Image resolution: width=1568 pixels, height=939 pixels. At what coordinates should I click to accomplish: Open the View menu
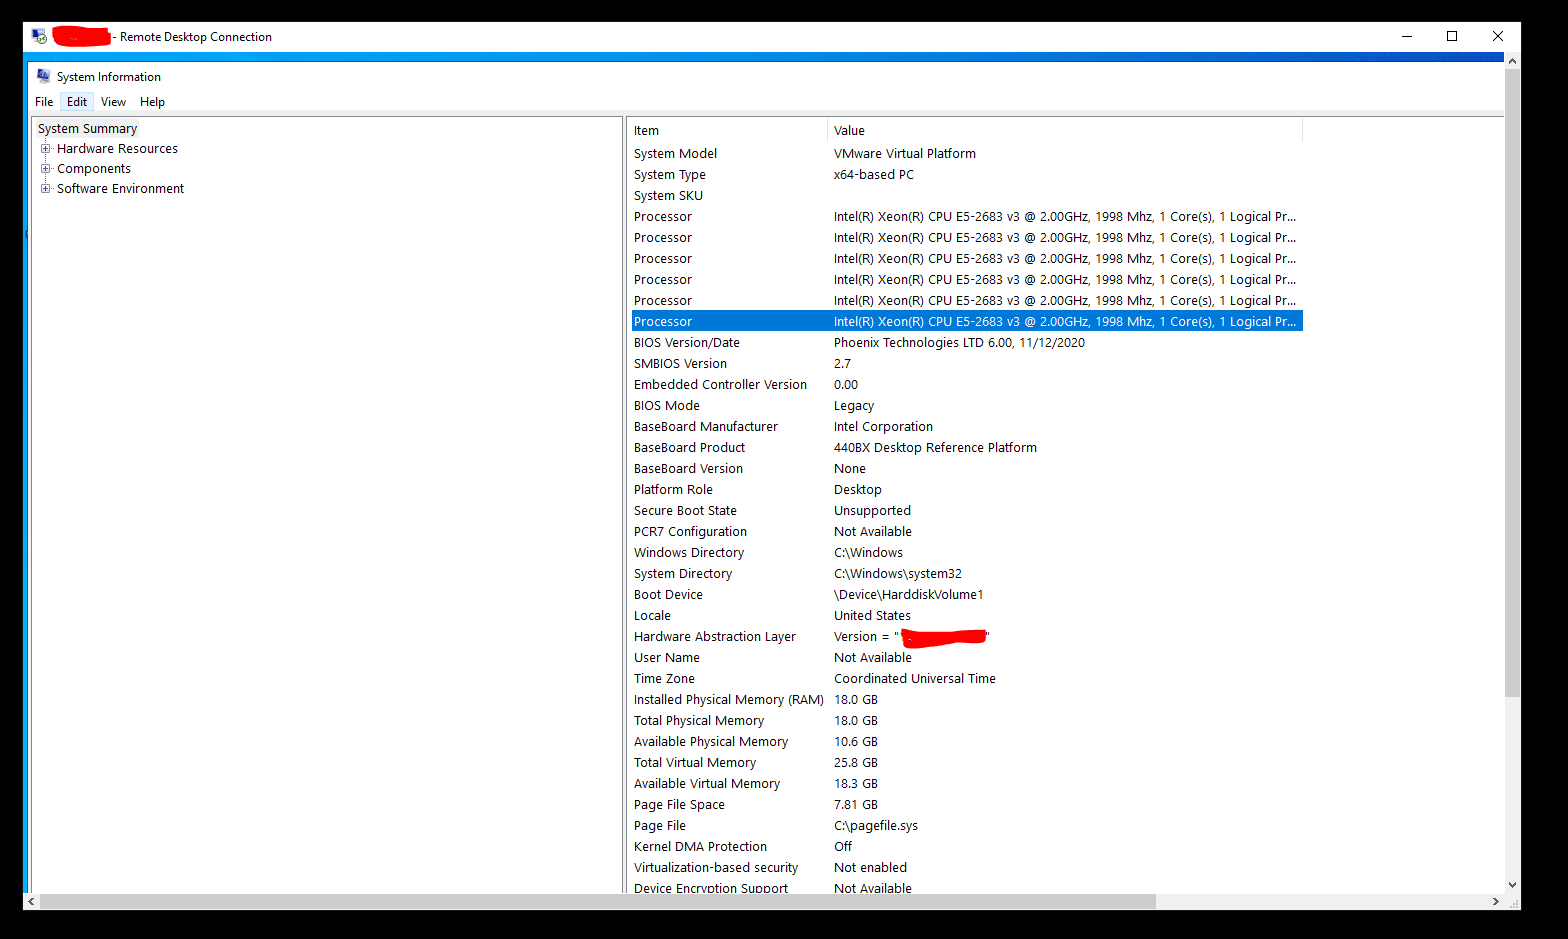tap(113, 102)
